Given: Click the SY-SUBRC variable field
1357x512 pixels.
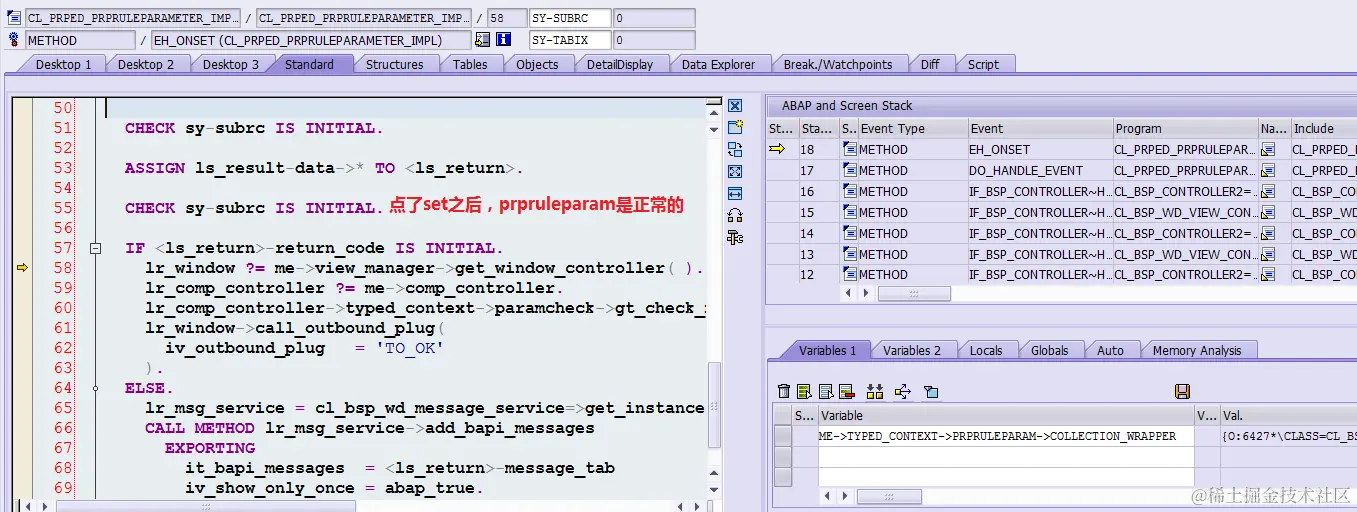Looking at the screenshot, I should pos(569,18).
